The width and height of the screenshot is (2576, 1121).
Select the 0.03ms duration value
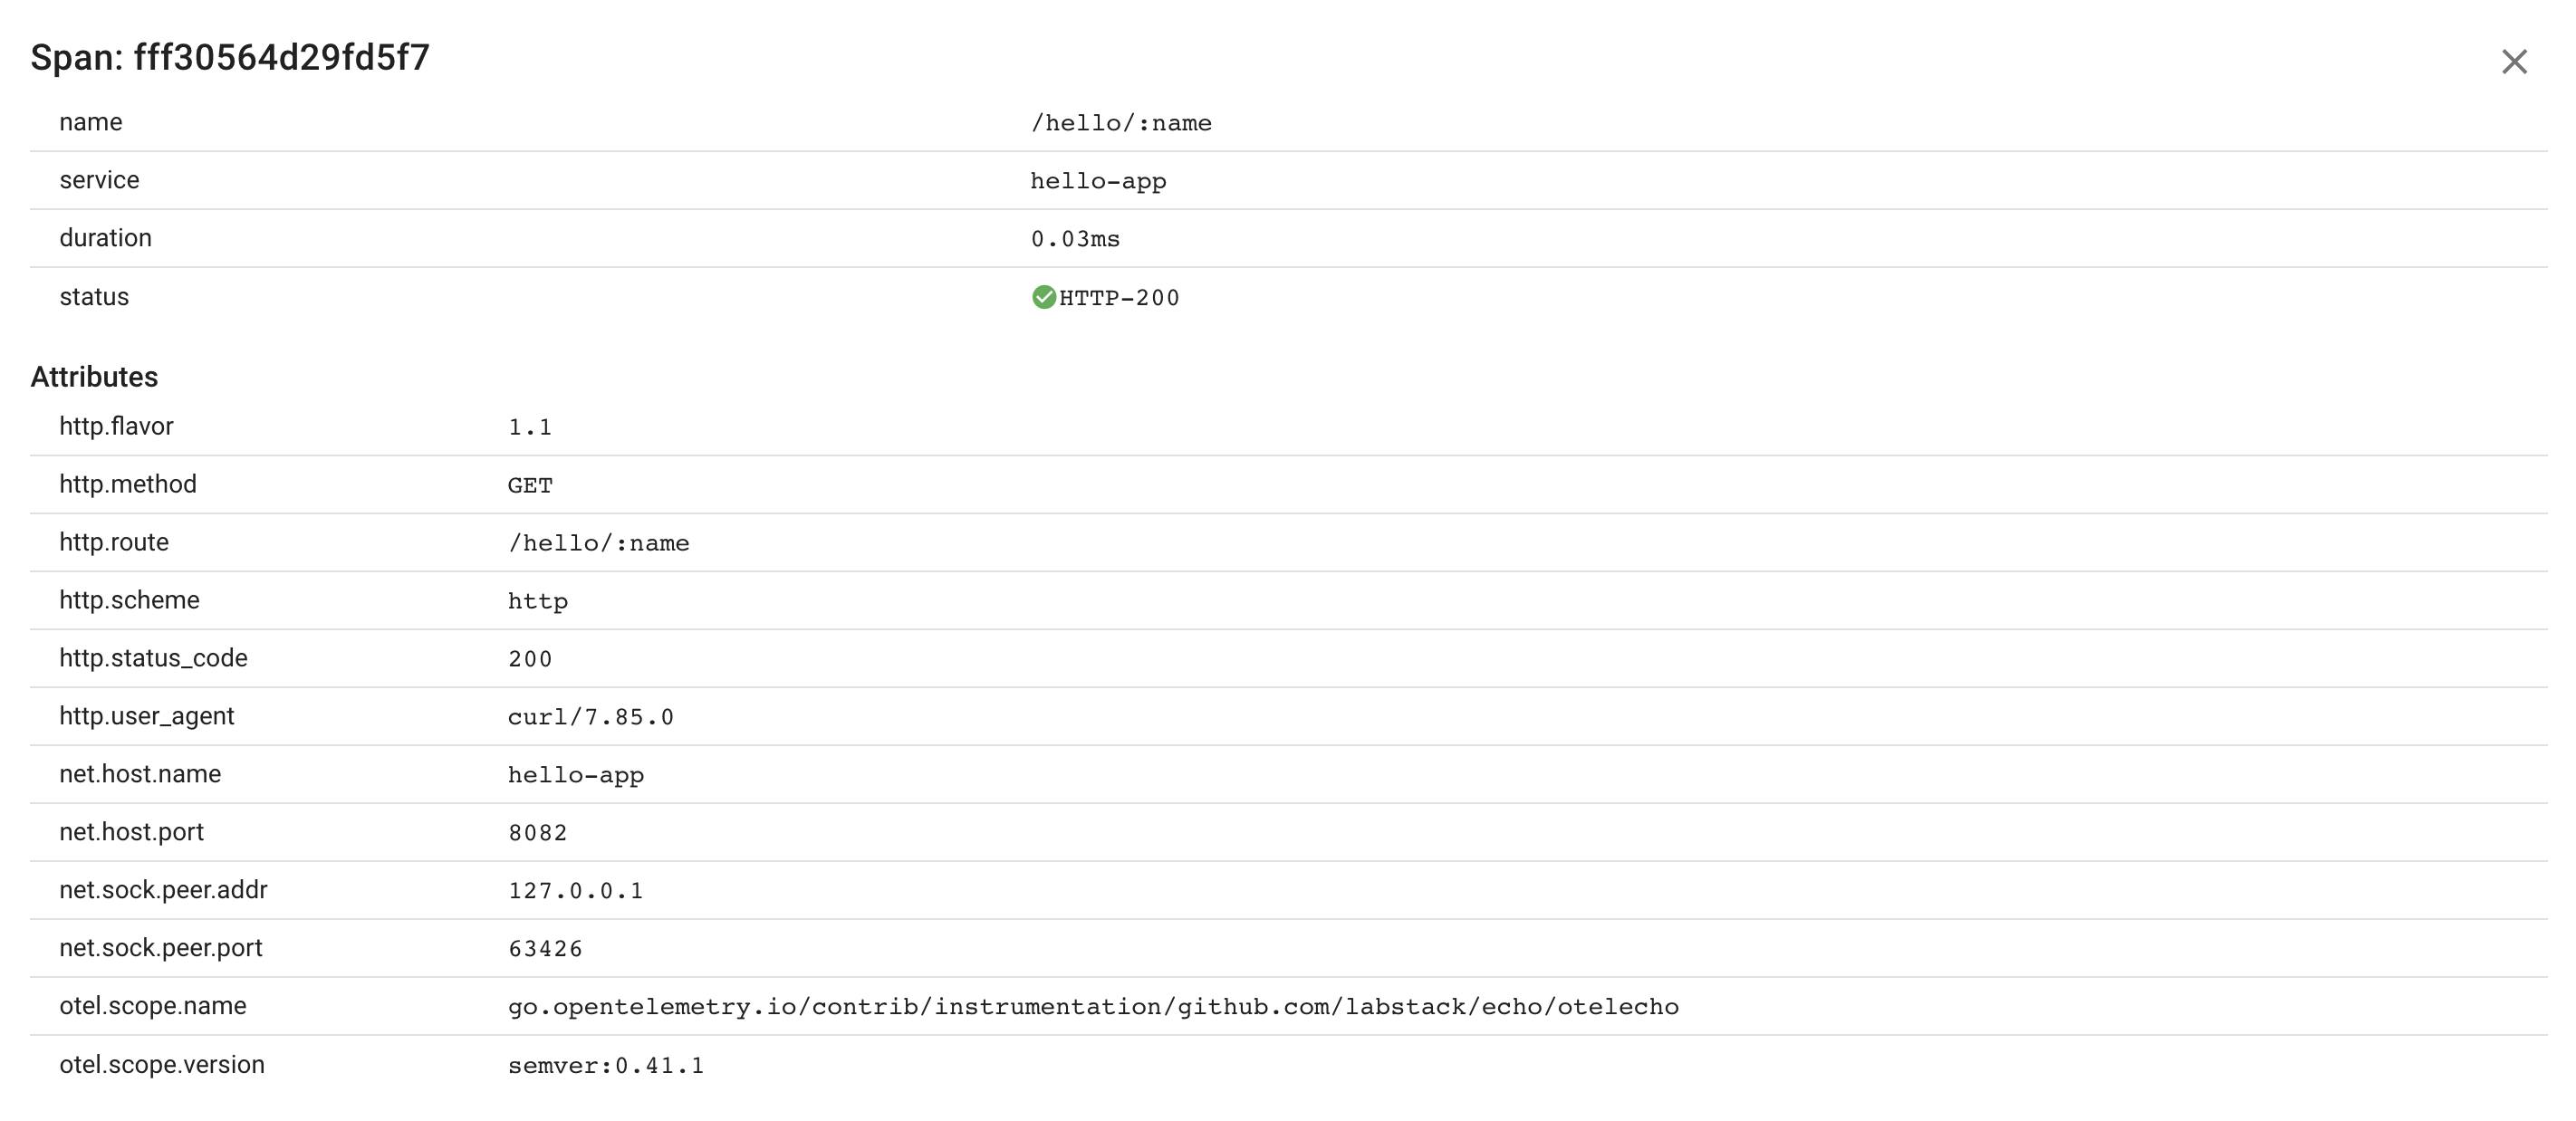click(1075, 239)
